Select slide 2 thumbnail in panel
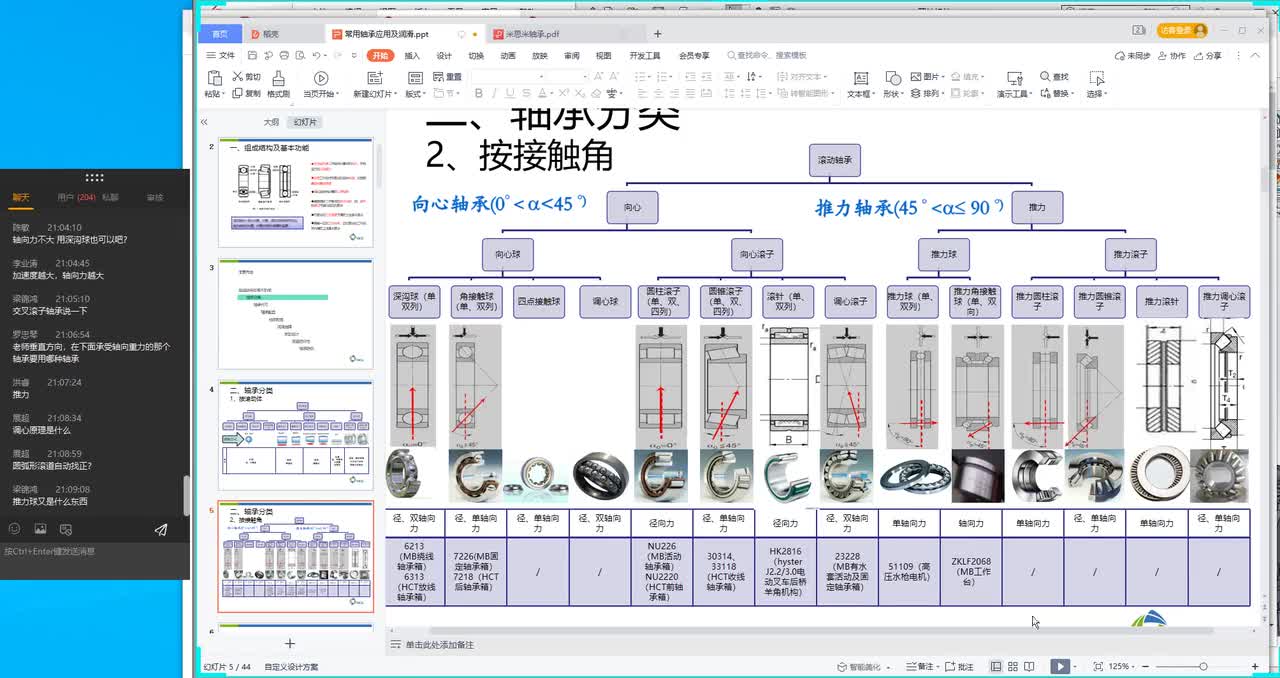This screenshot has height=678, width=1280. pyautogui.click(x=296, y=192)
